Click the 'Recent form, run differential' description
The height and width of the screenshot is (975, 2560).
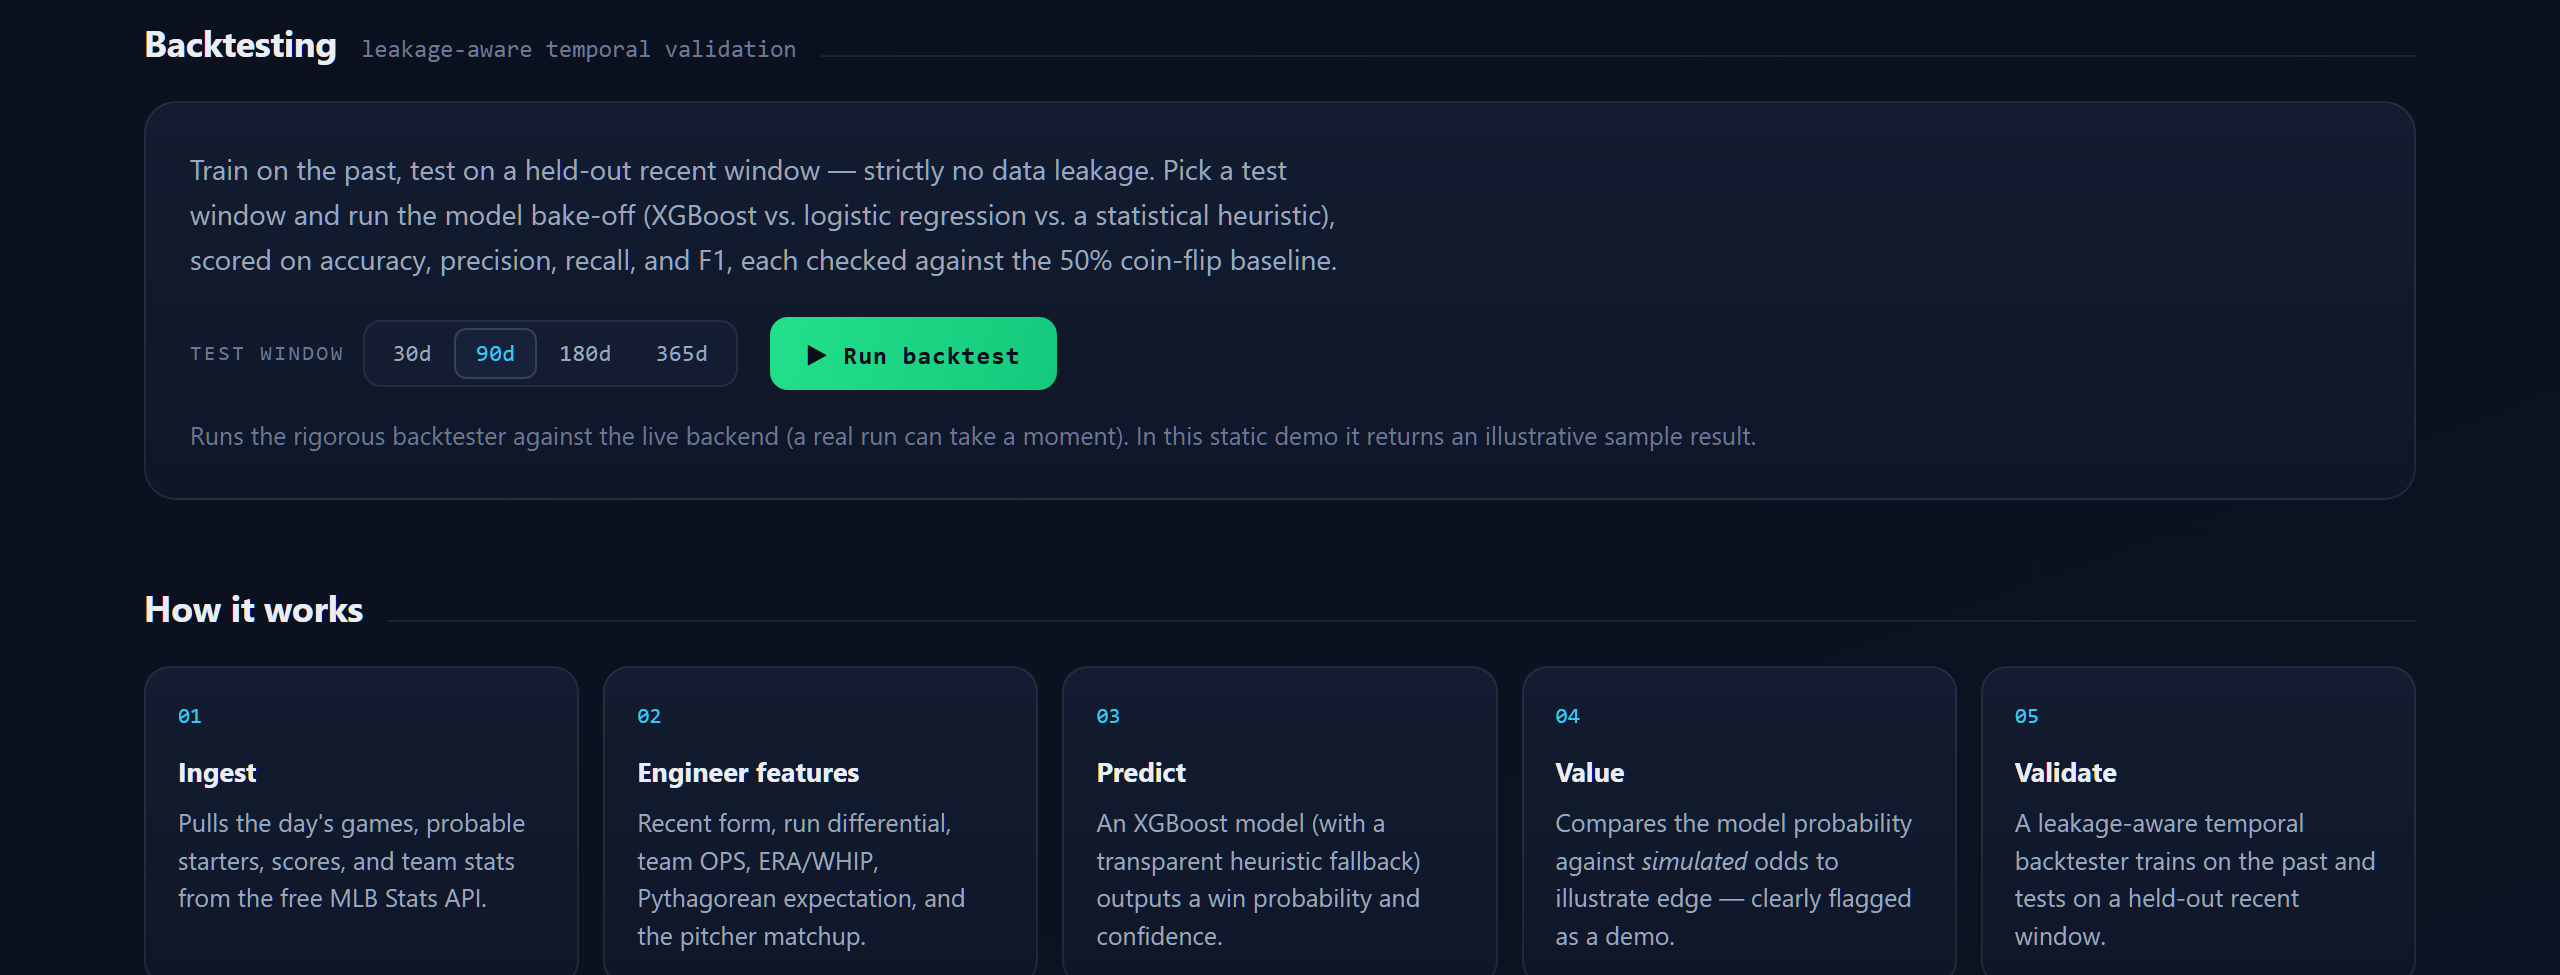[x=801, y=880]
